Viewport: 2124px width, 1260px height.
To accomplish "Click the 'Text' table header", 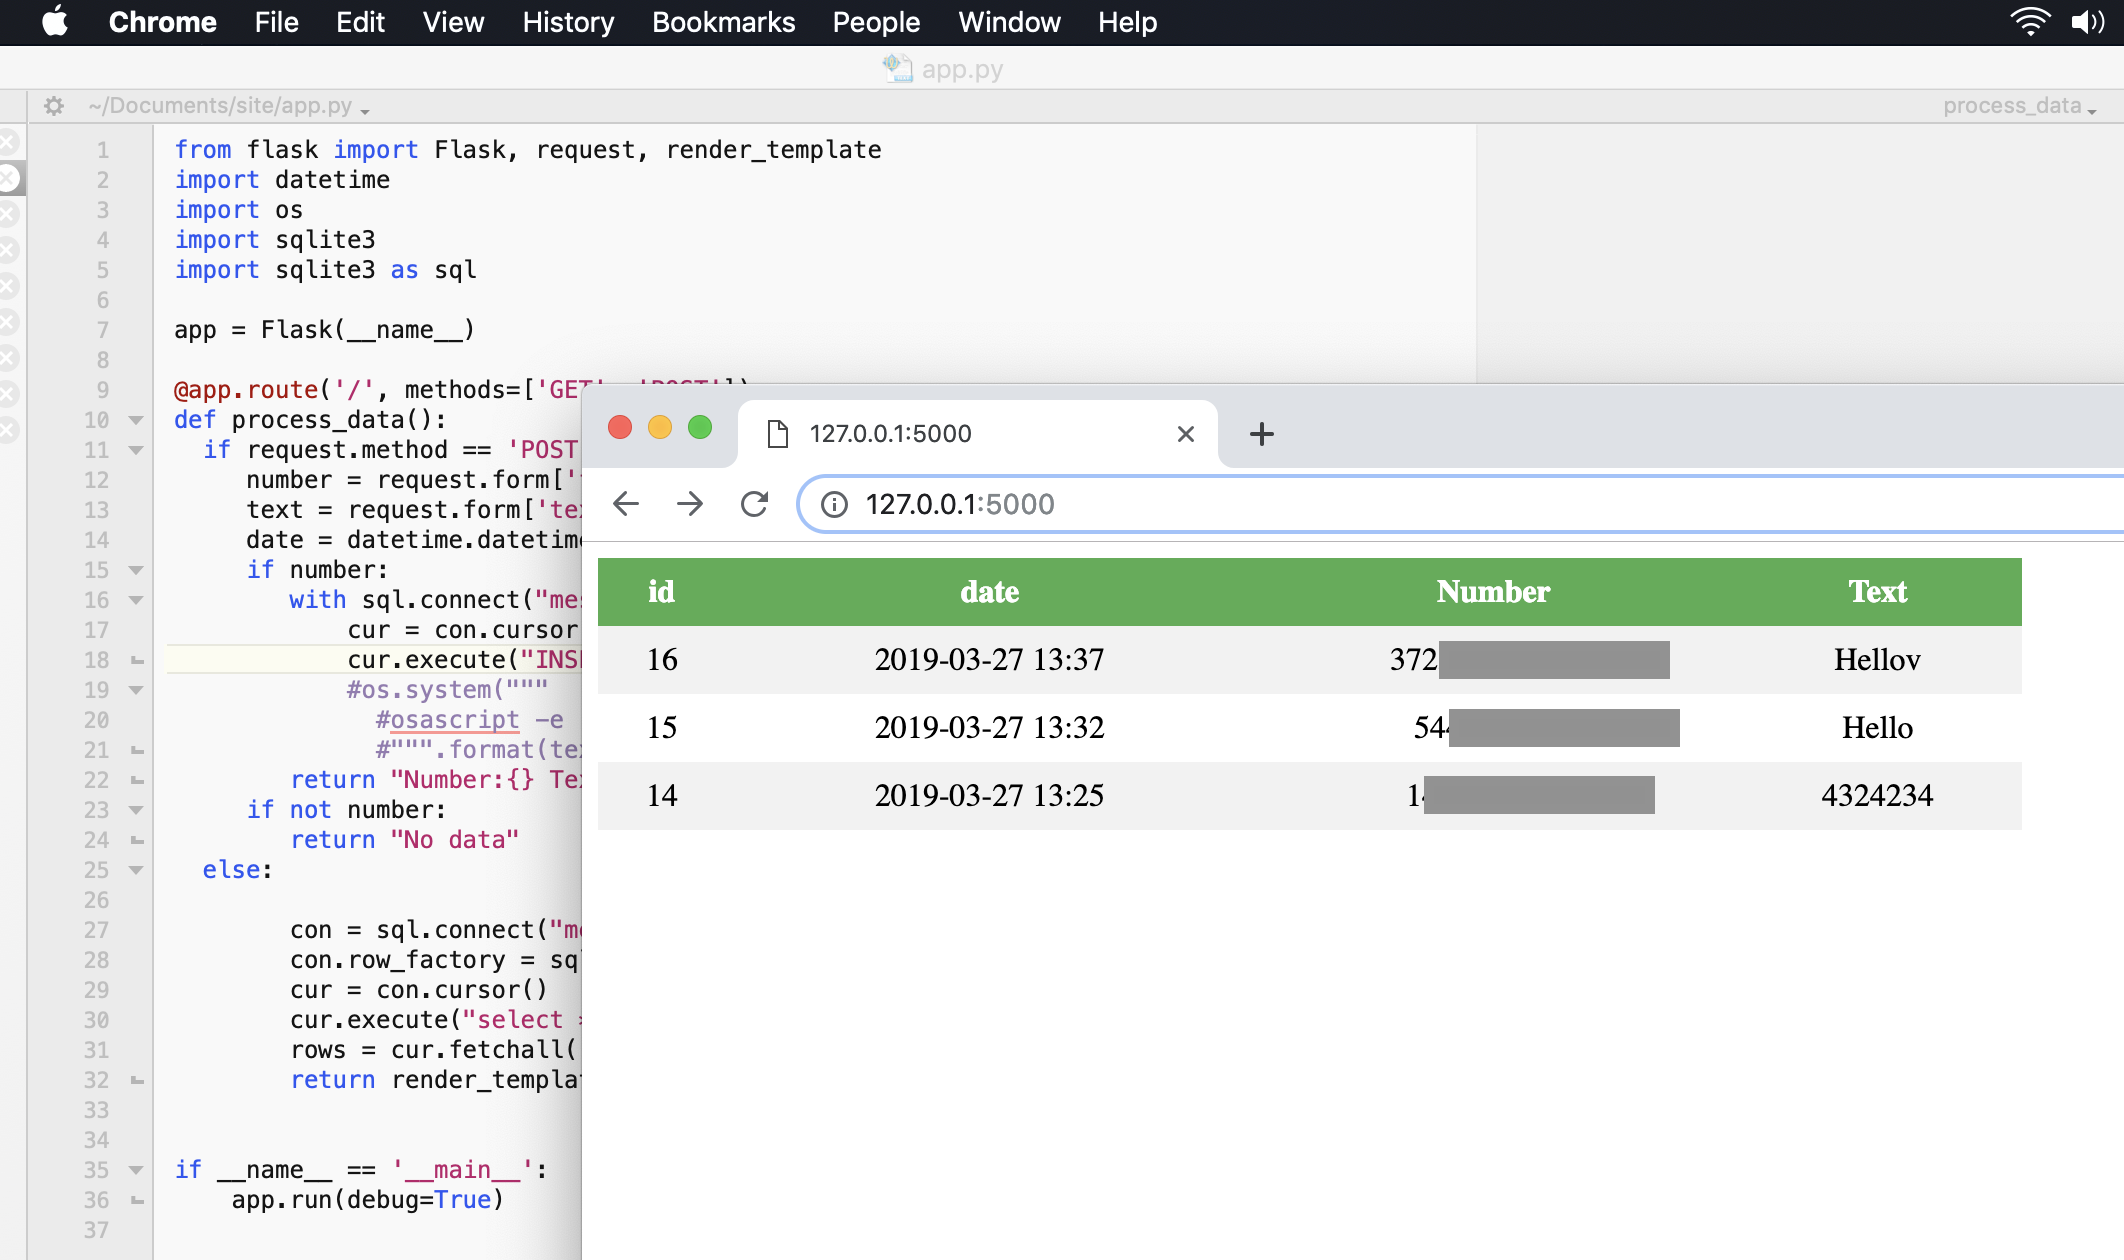I will (x=1877, y=592).
